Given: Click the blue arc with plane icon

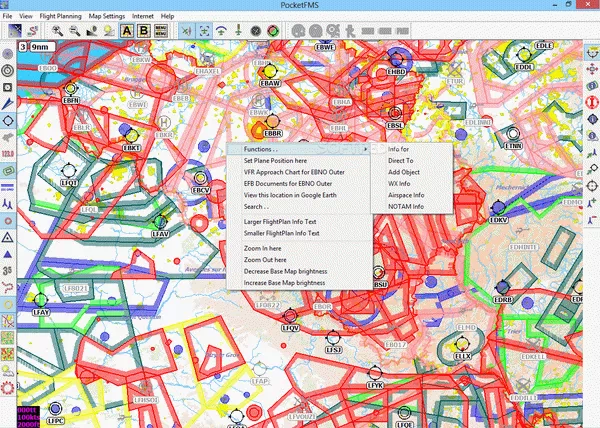Looking at the screenshot, I should pyautogui.click(x=221, y=31).
